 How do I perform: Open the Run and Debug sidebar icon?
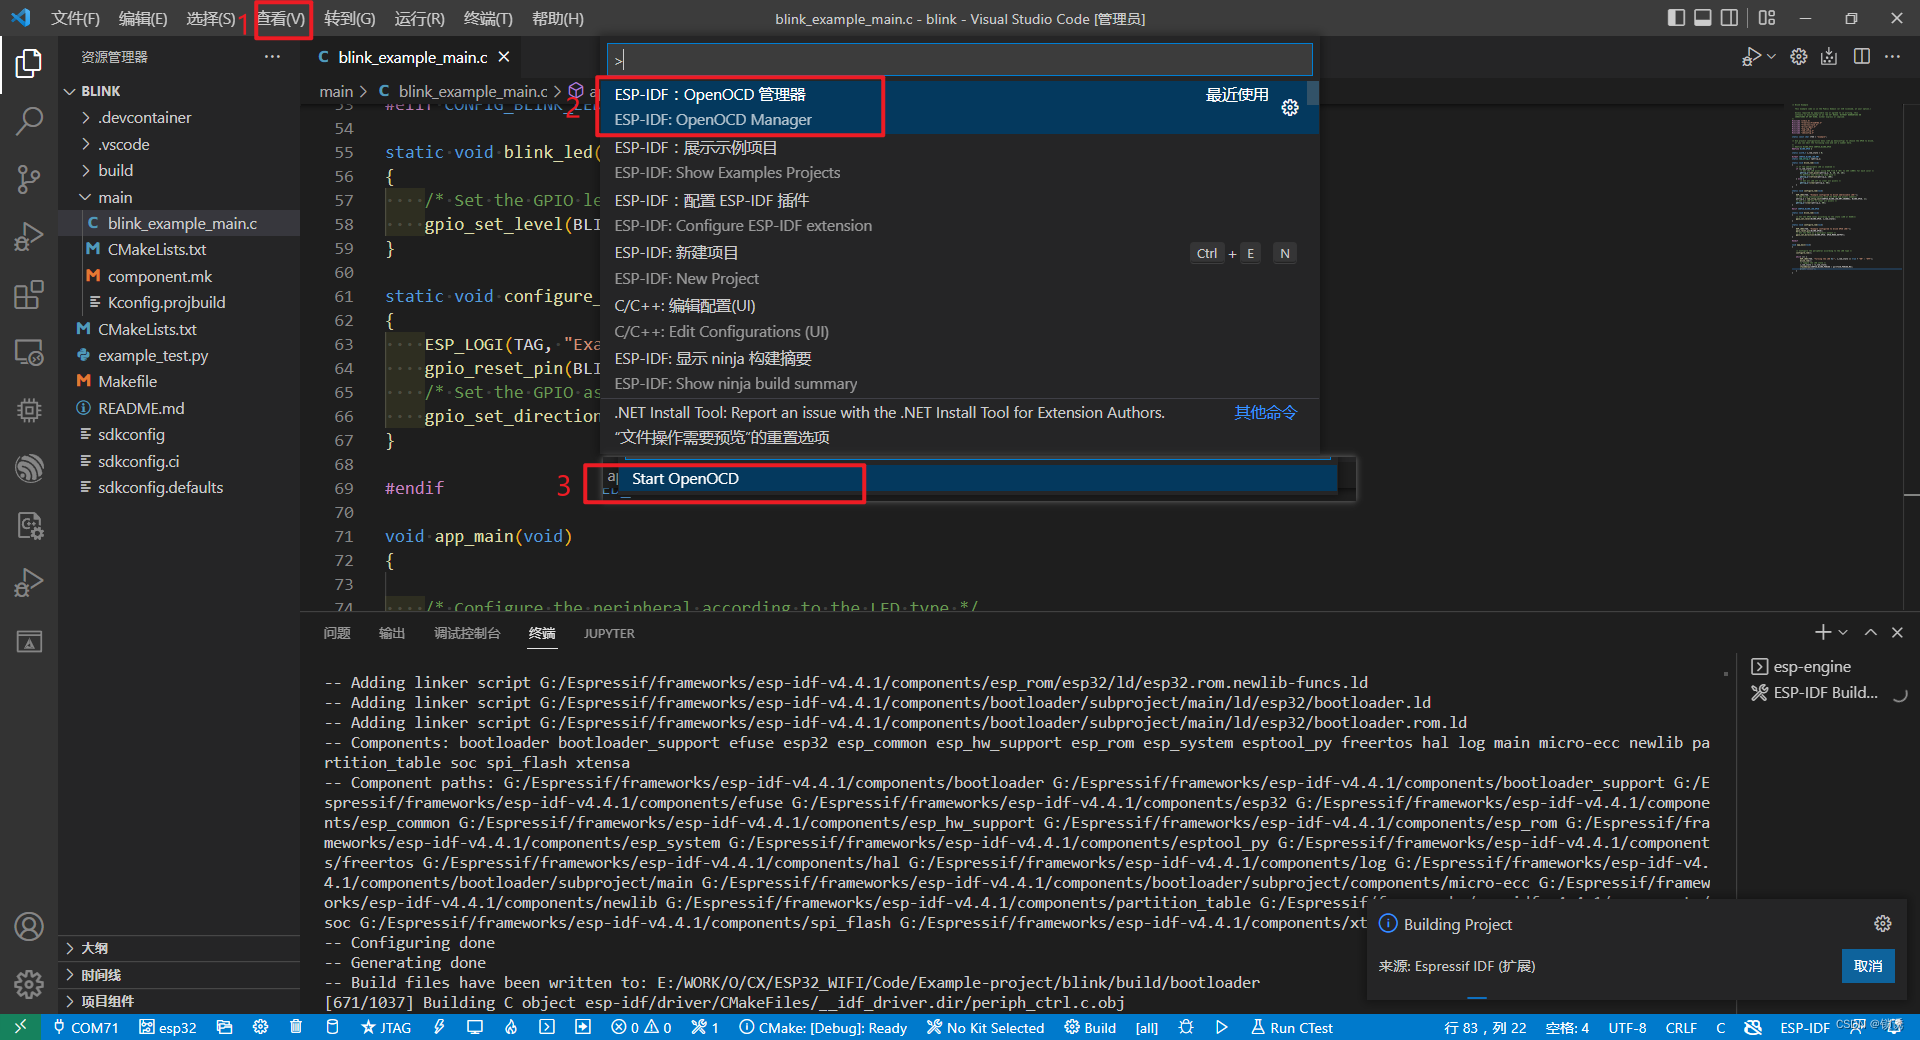pyautogui.click(x=29, y=237)
